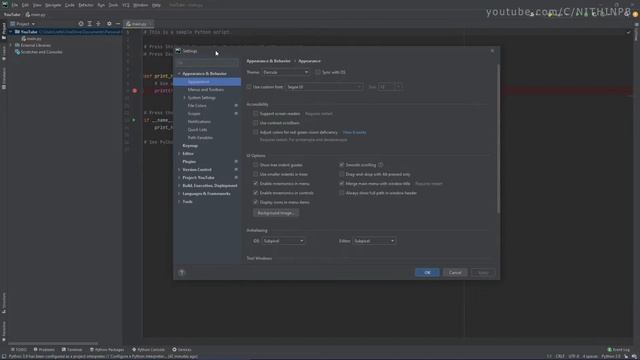Switch to the main.py editor tab
This screenshot has height=360, width=640.
click(x=138, y=24)
